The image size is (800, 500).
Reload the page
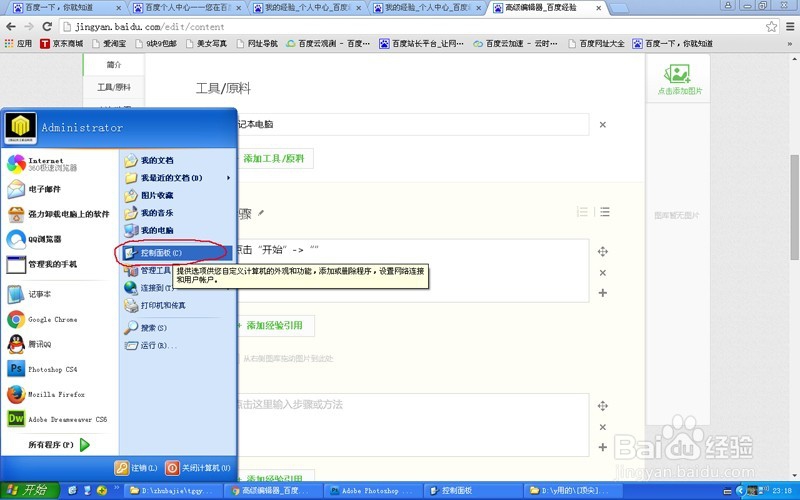click(x=47, y=27)
